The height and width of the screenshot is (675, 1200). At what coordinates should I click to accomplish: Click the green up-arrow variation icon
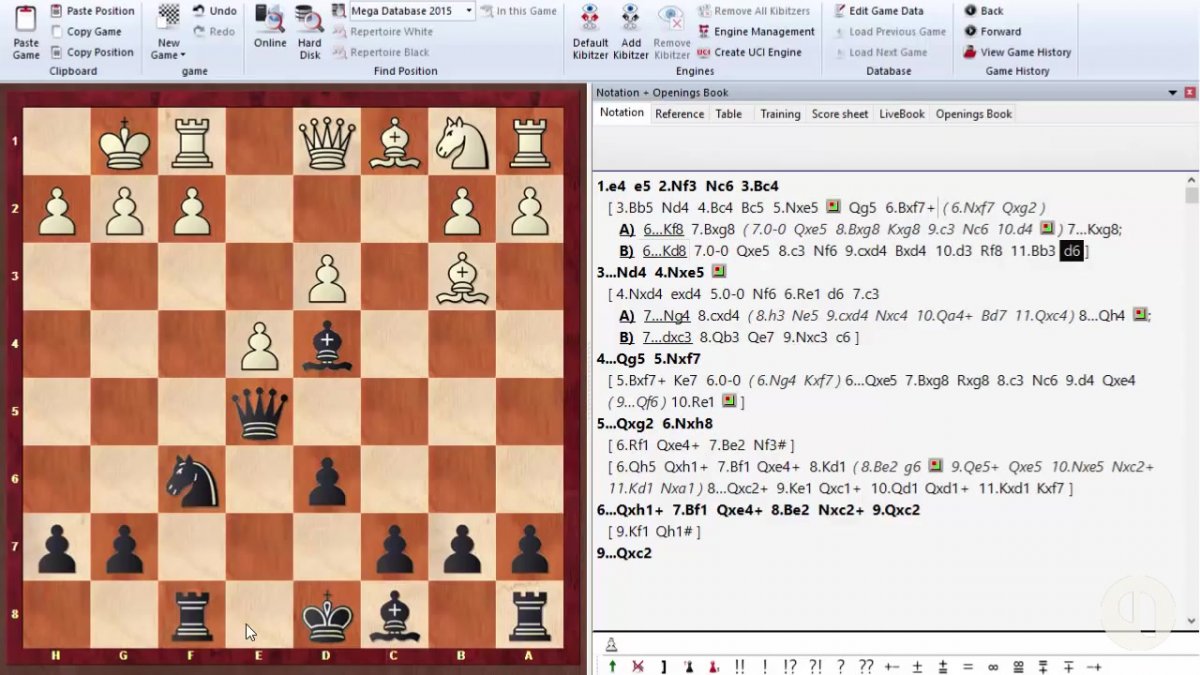612,666
